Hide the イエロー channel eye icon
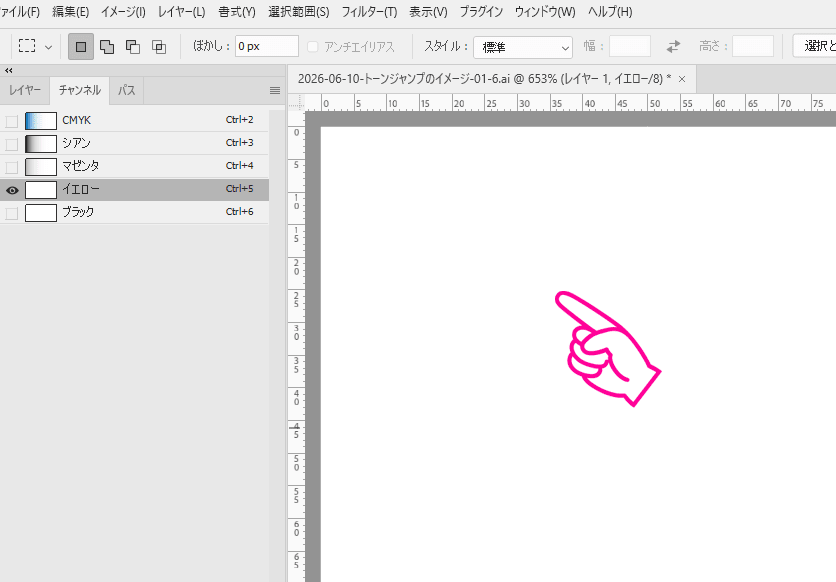Viewport: 836px width, 582px height. [x=12, y=190]
